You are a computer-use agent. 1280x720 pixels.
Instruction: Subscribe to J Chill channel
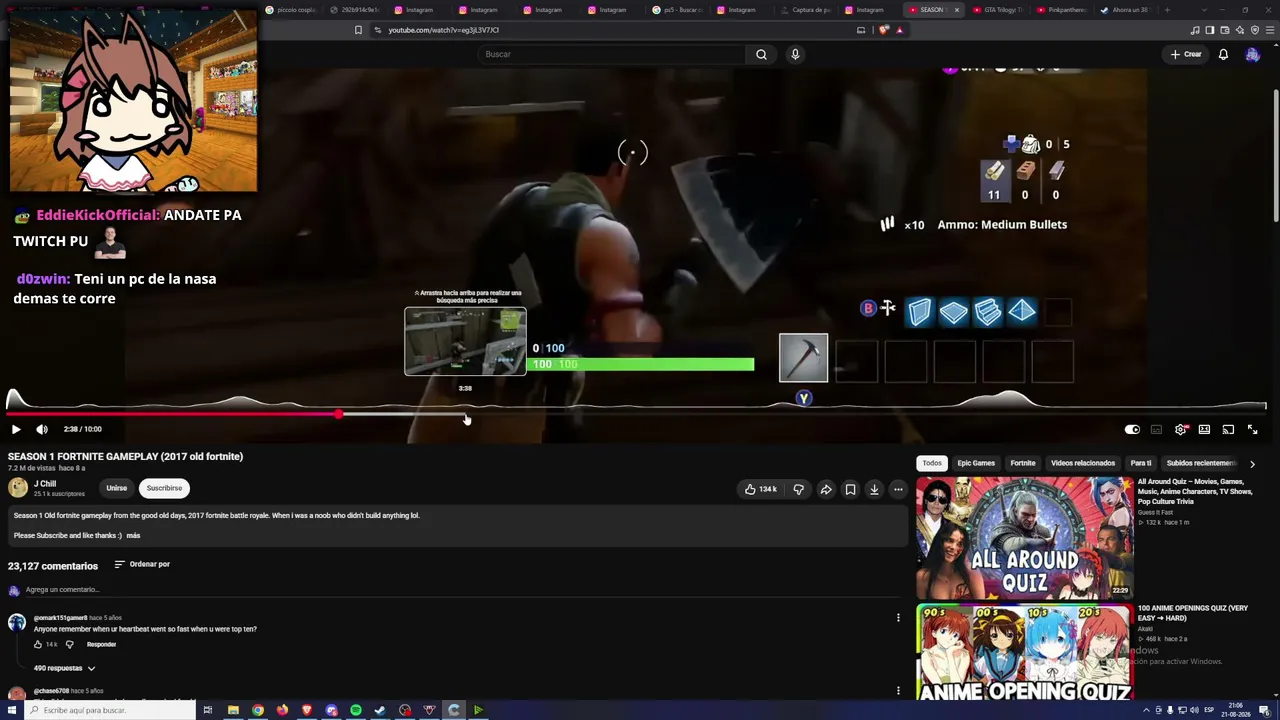pyautogui.click(x=164, y=488)
